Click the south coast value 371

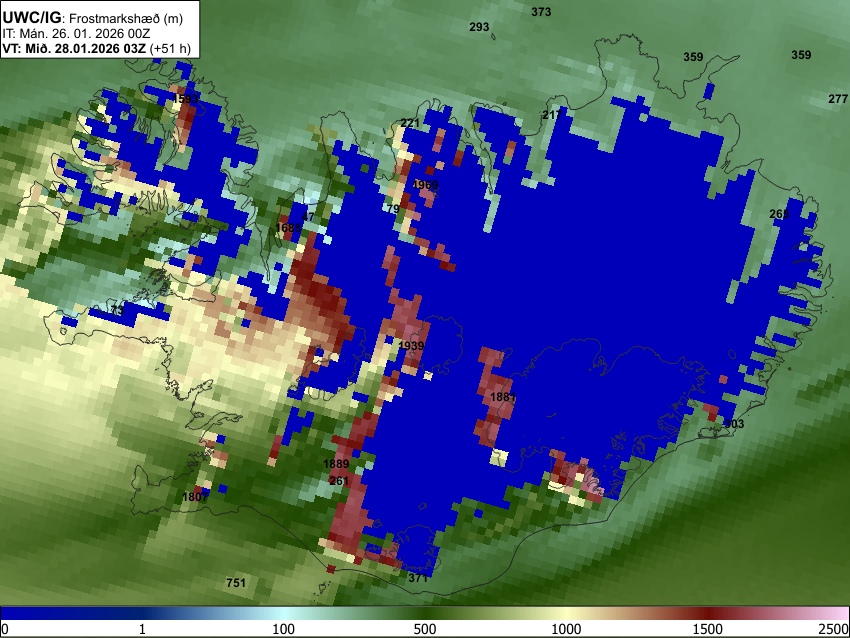418,578
